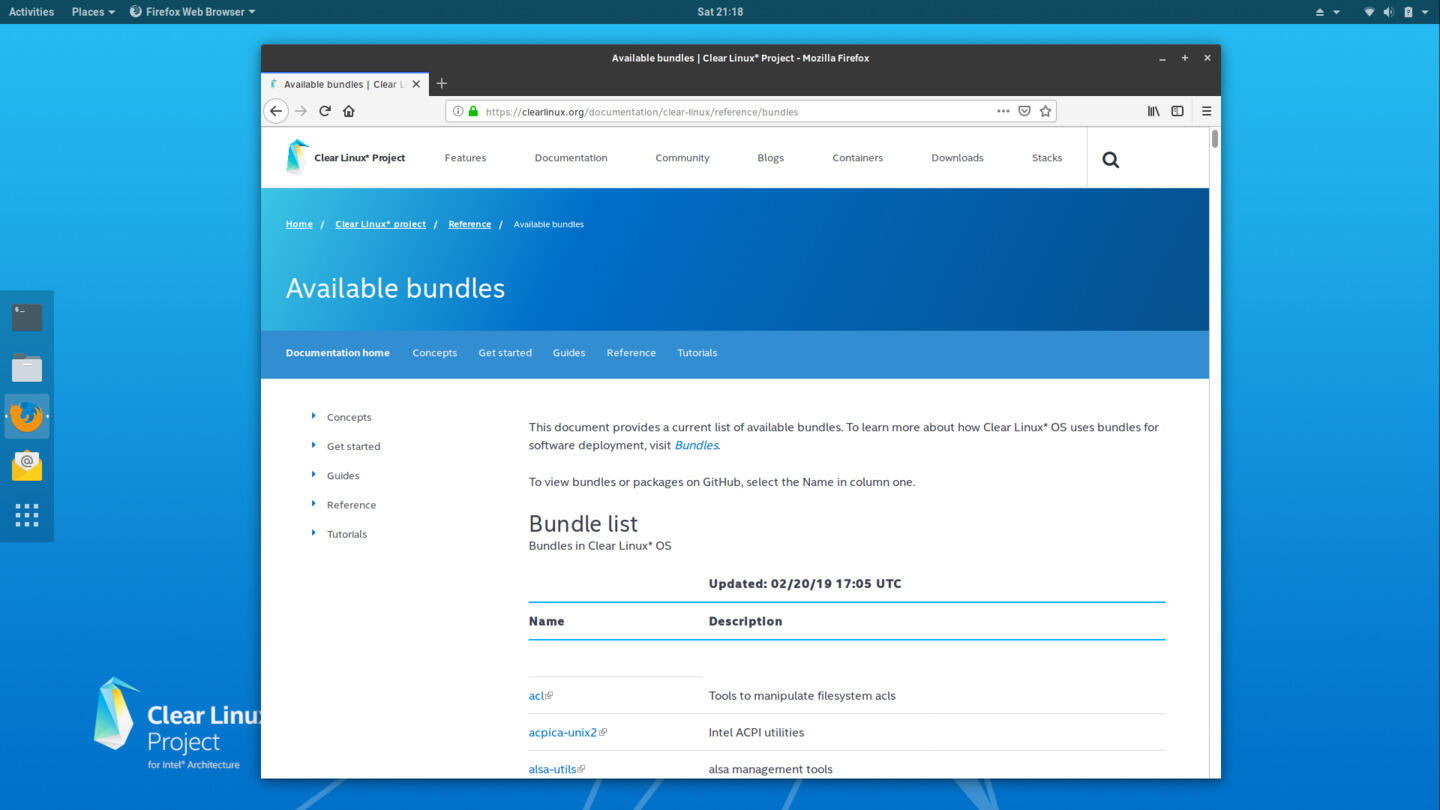Open Files manager from the dock
The width and height of the screenshot is (1440, 810).
[27, 367]
